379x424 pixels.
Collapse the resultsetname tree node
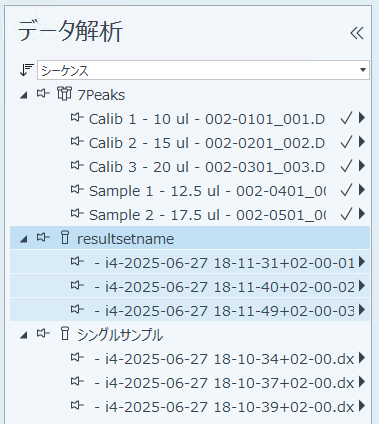pos(24,239)
